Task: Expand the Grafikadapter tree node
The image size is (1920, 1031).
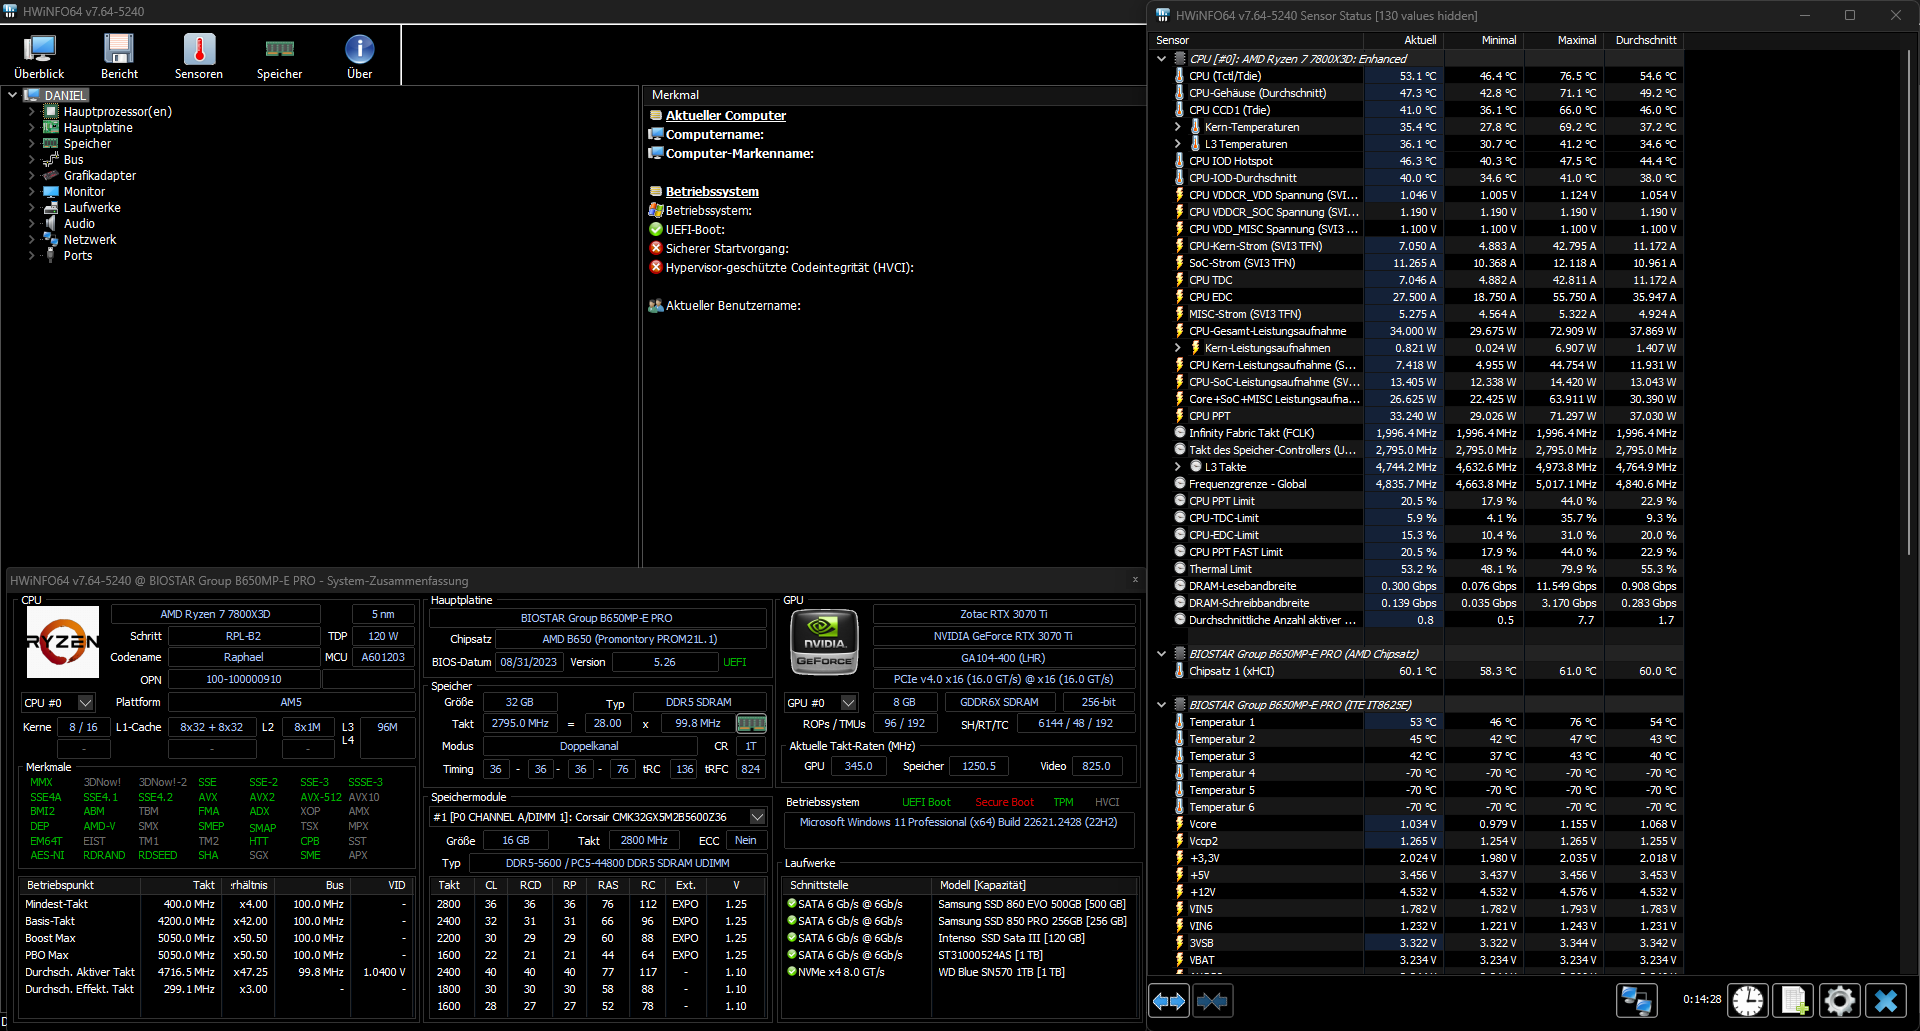Action: pos(33,175)
